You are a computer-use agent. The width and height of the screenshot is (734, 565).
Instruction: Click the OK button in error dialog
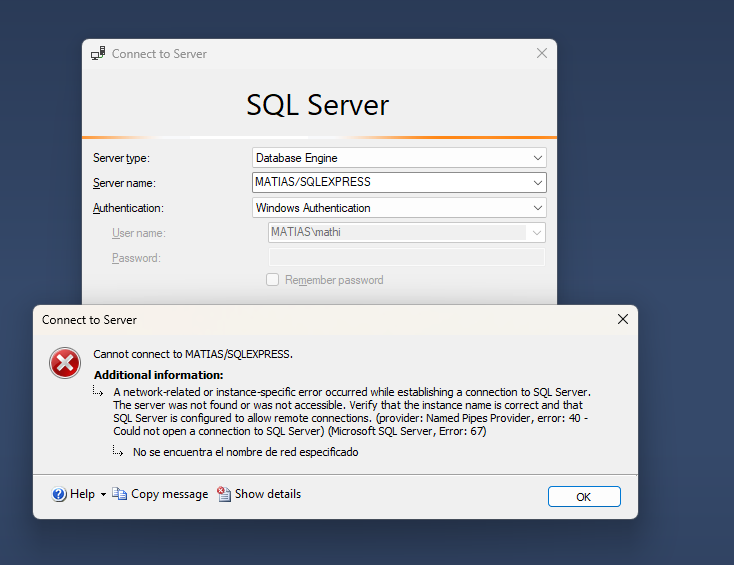pyautogui.click(x=584, y=496)
